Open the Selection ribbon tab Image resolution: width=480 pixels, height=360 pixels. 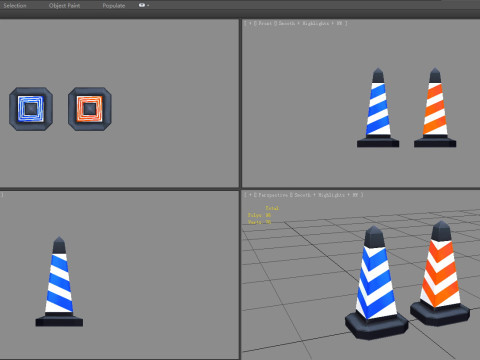pos(15,6)
